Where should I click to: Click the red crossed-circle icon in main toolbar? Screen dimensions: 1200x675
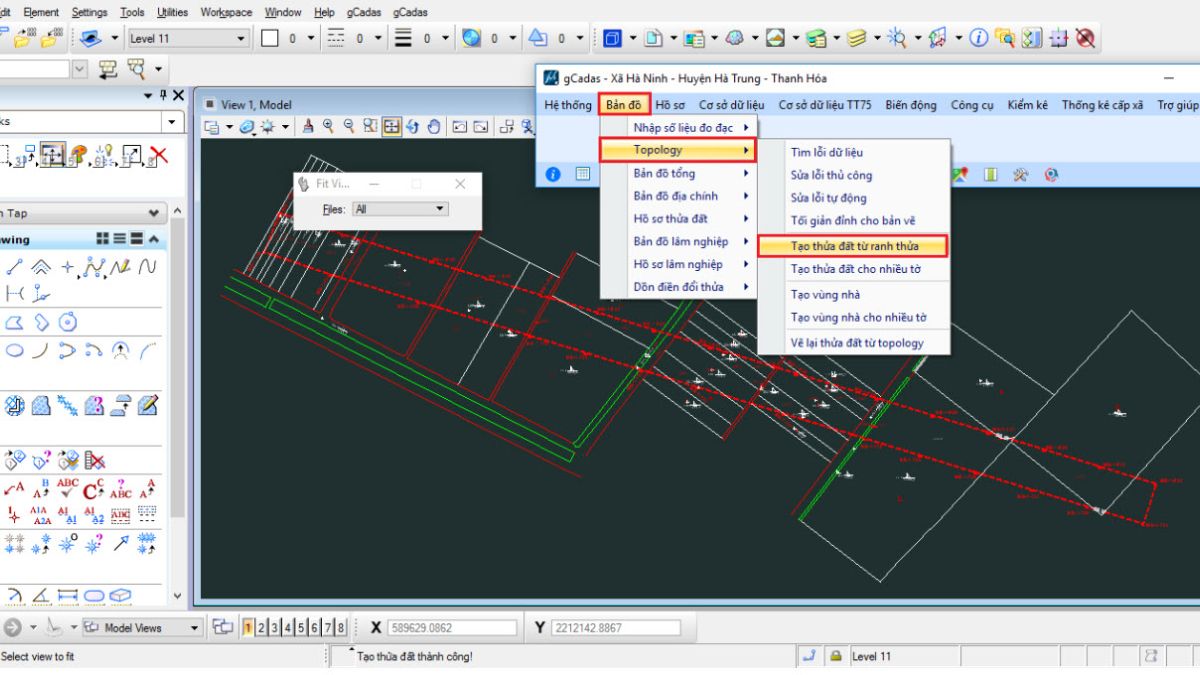pos(1085,38)
